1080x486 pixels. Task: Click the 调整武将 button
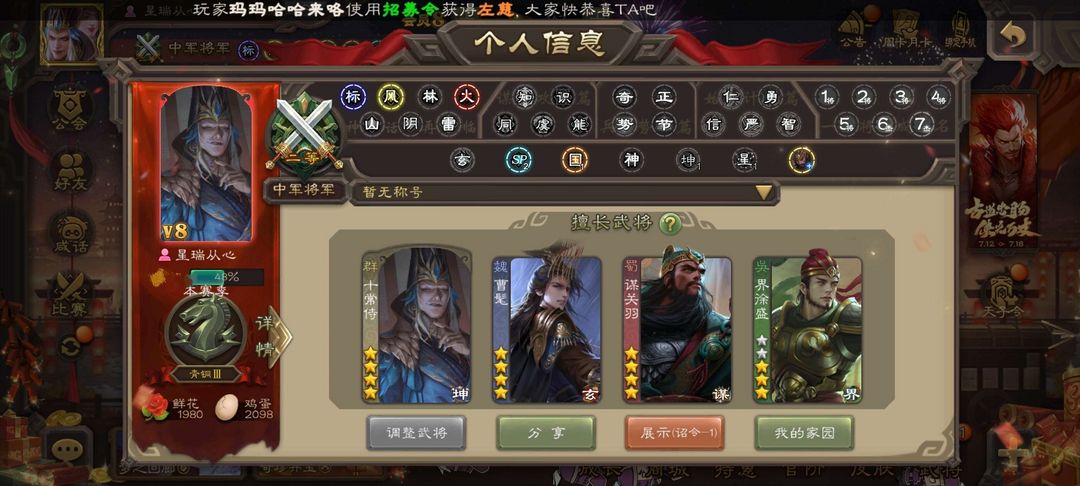[x=416, y=433]
